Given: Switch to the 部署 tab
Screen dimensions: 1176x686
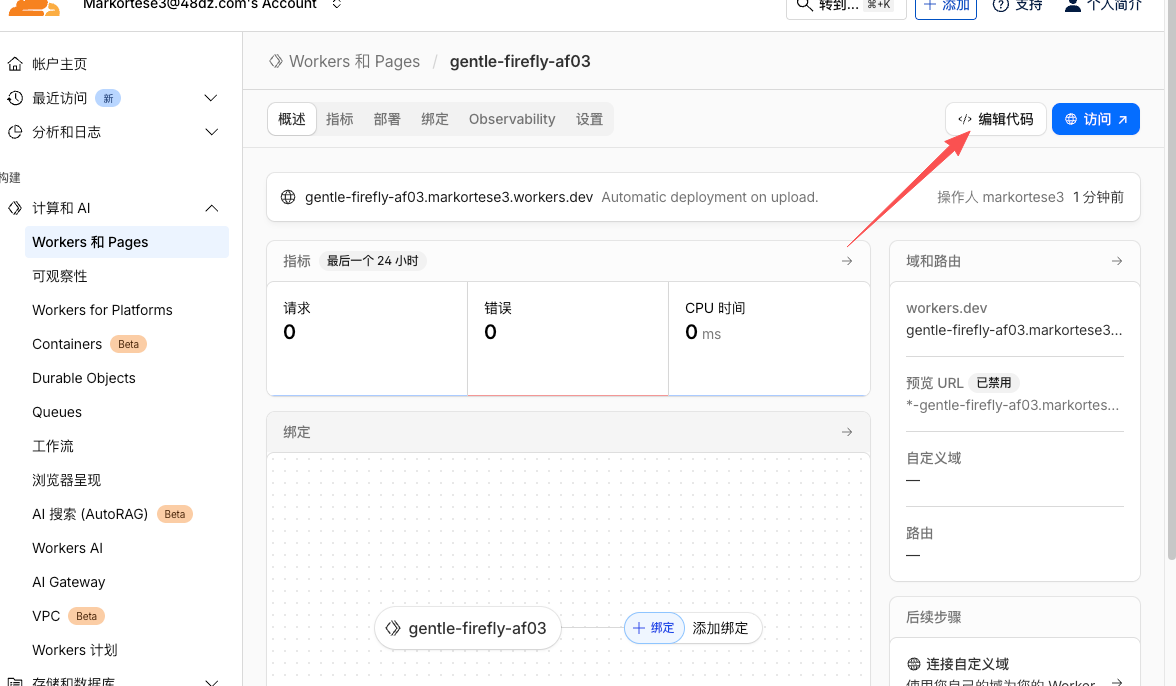Looking at the screenshot, I should (387, 119).
